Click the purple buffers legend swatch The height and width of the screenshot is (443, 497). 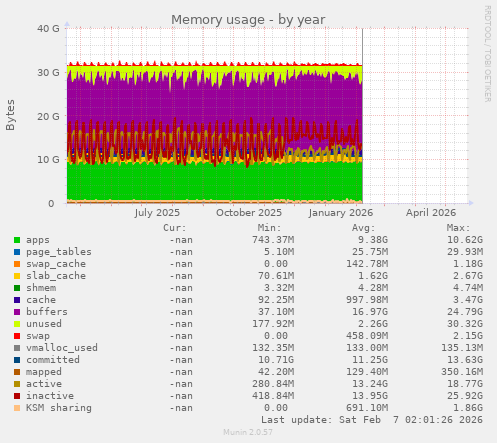point(17,312)
